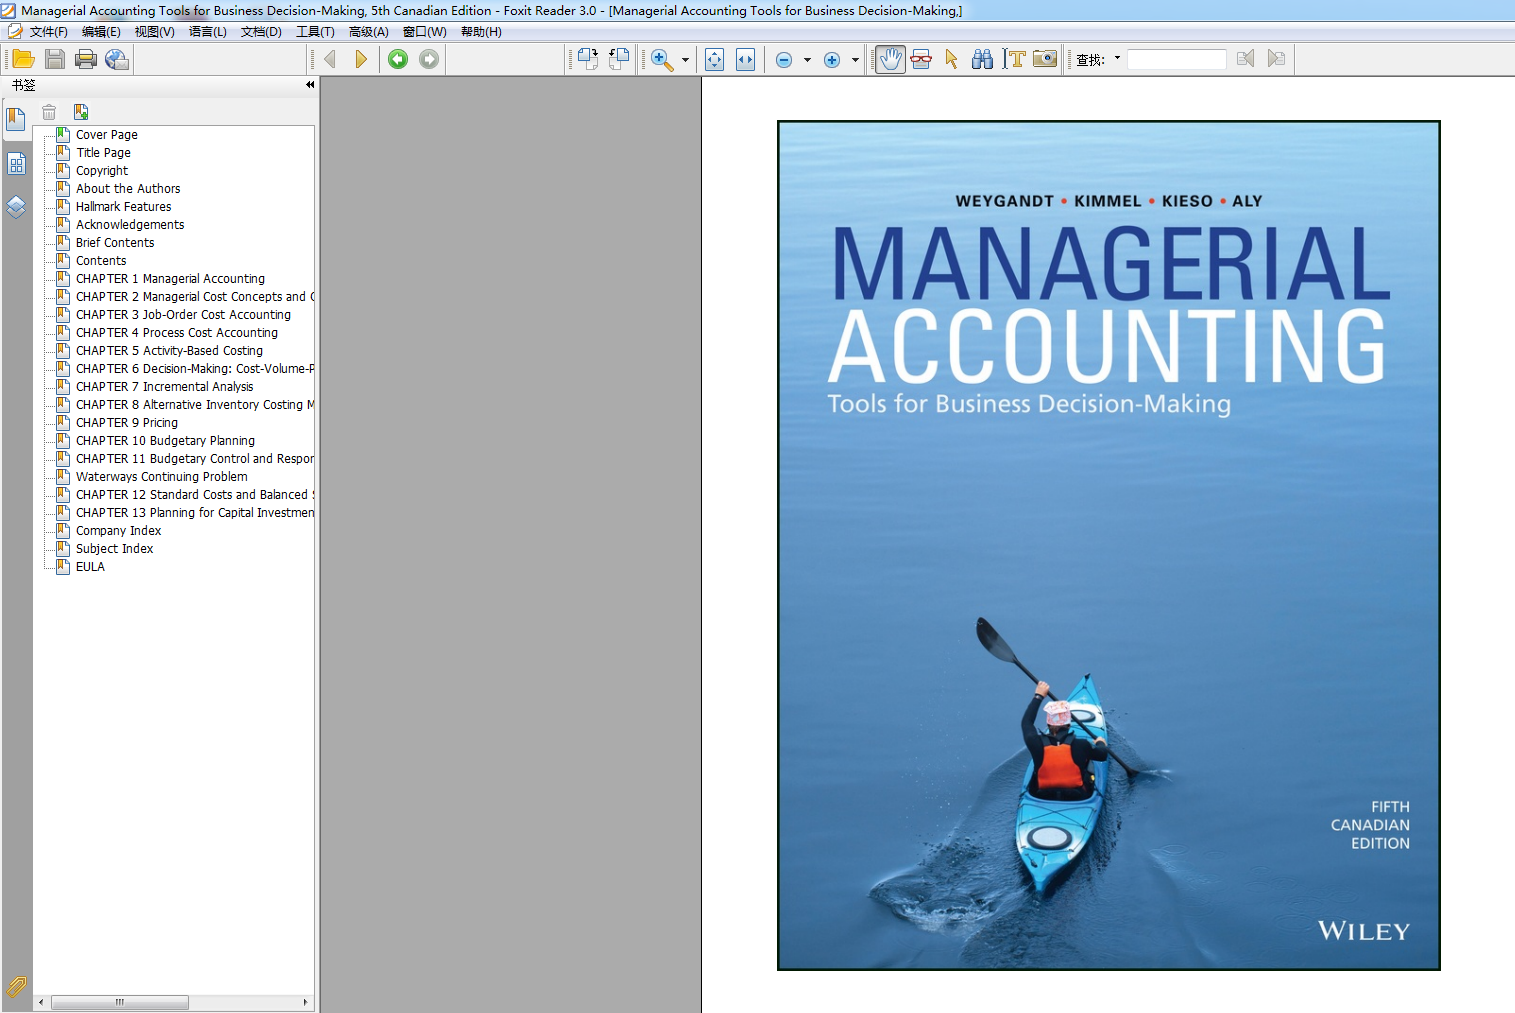Select the Hand tool
The width and height of the screenshot is (1515, 1013).
890,59
